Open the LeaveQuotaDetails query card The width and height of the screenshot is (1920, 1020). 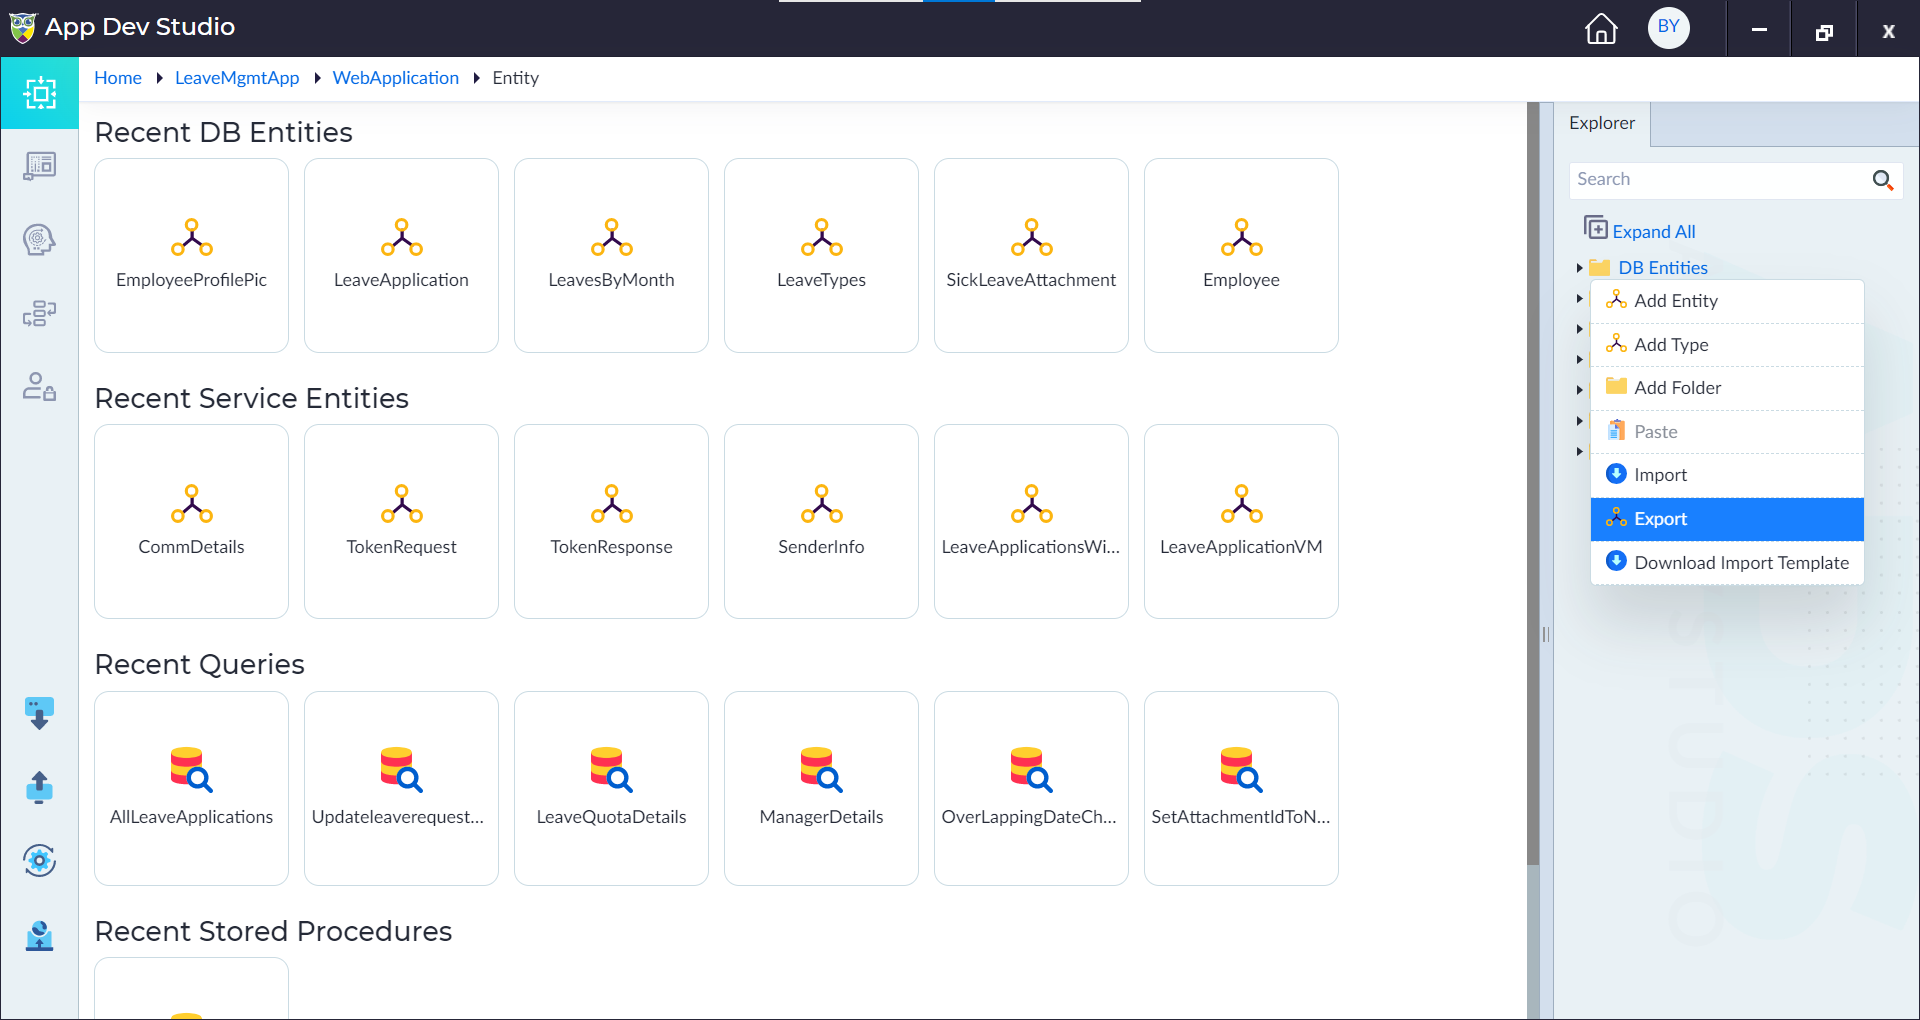[x=611, y=788]
